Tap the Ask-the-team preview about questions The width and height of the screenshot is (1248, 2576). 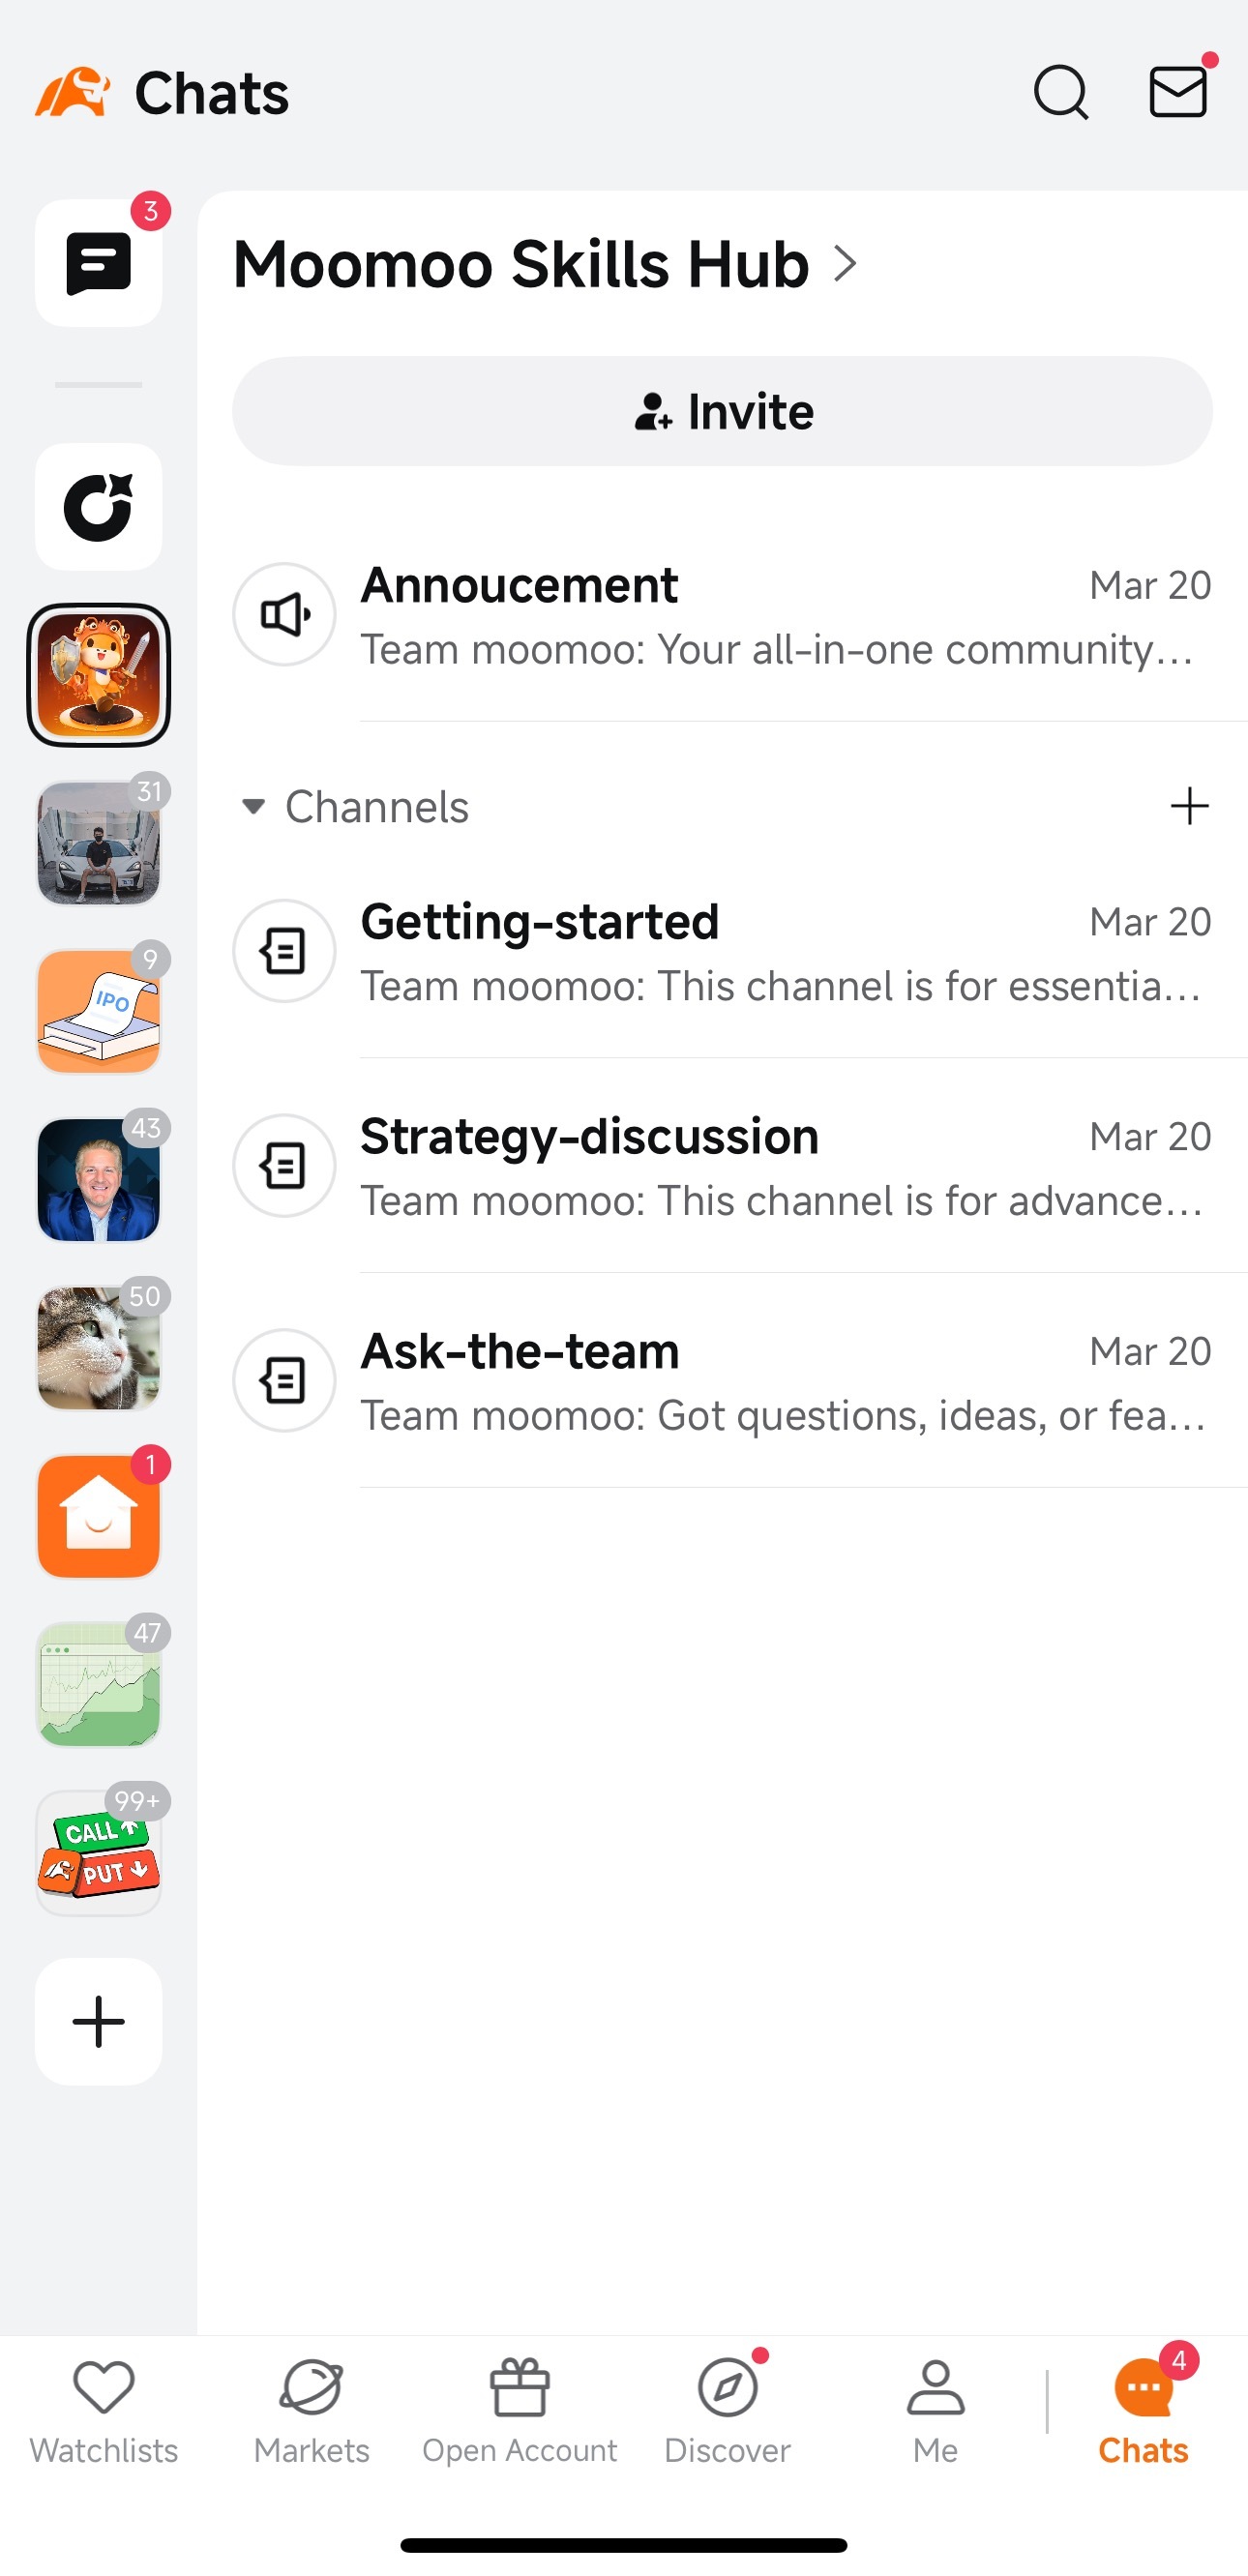pyautogui.click(x=783, y=1416)
